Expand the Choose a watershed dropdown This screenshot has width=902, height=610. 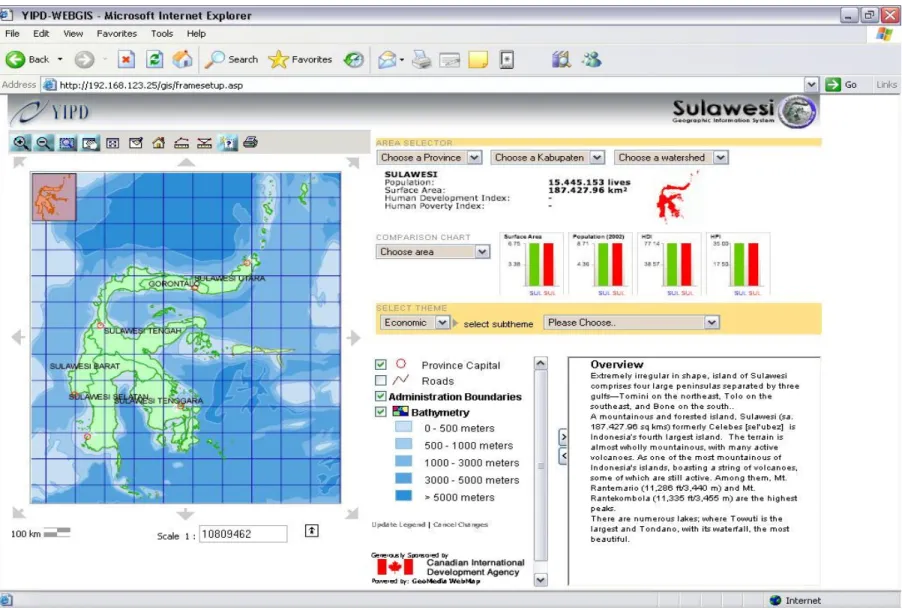coord(671,157)
